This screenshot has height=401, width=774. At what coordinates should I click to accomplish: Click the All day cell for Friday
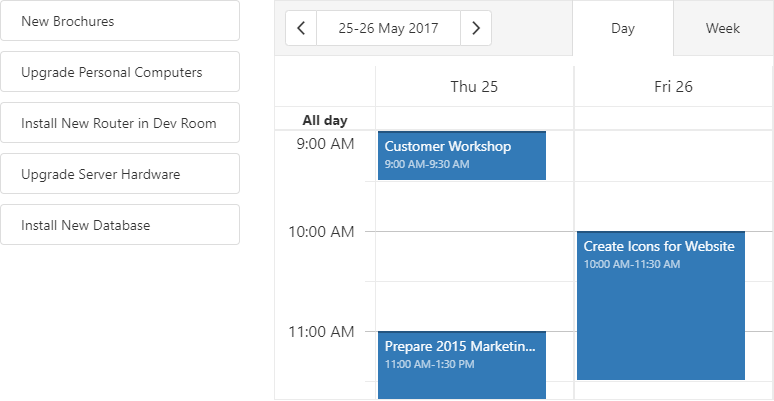pos(673,119)
